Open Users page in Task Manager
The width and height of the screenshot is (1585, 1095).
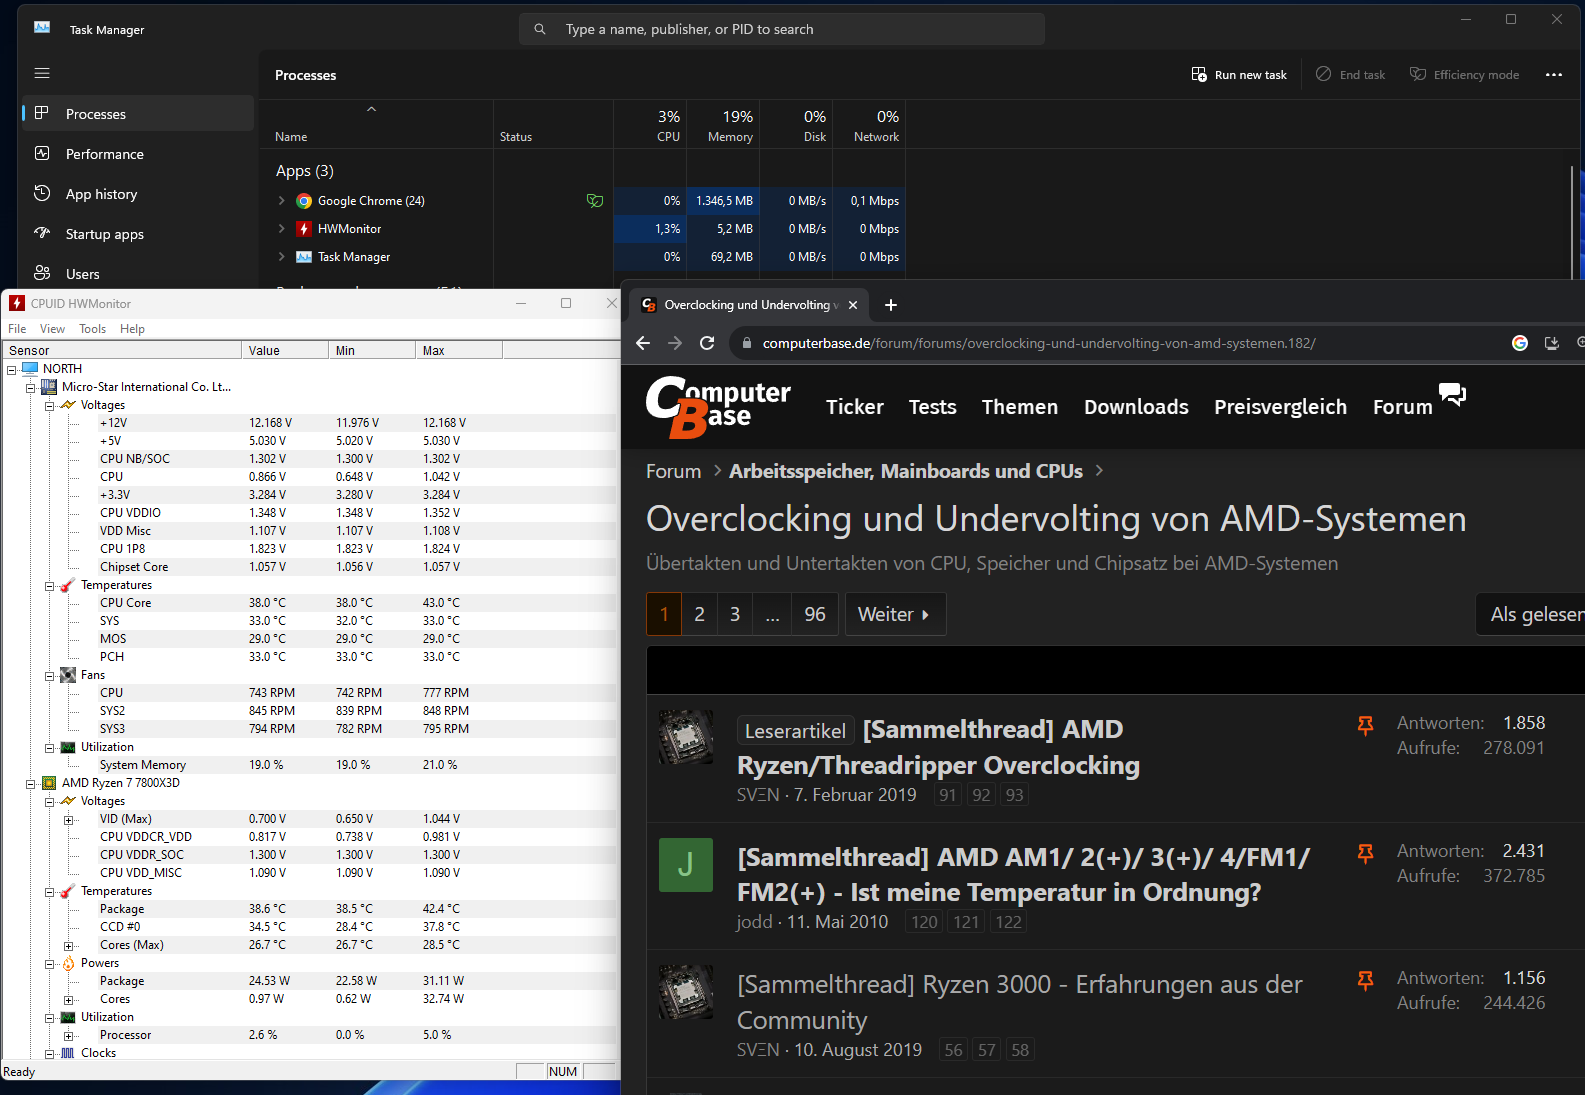coord(138,274)
